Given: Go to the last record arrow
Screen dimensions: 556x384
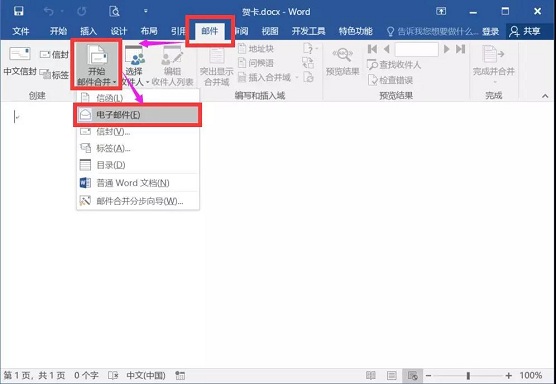Looking at the screenshot, I should 461,49.
